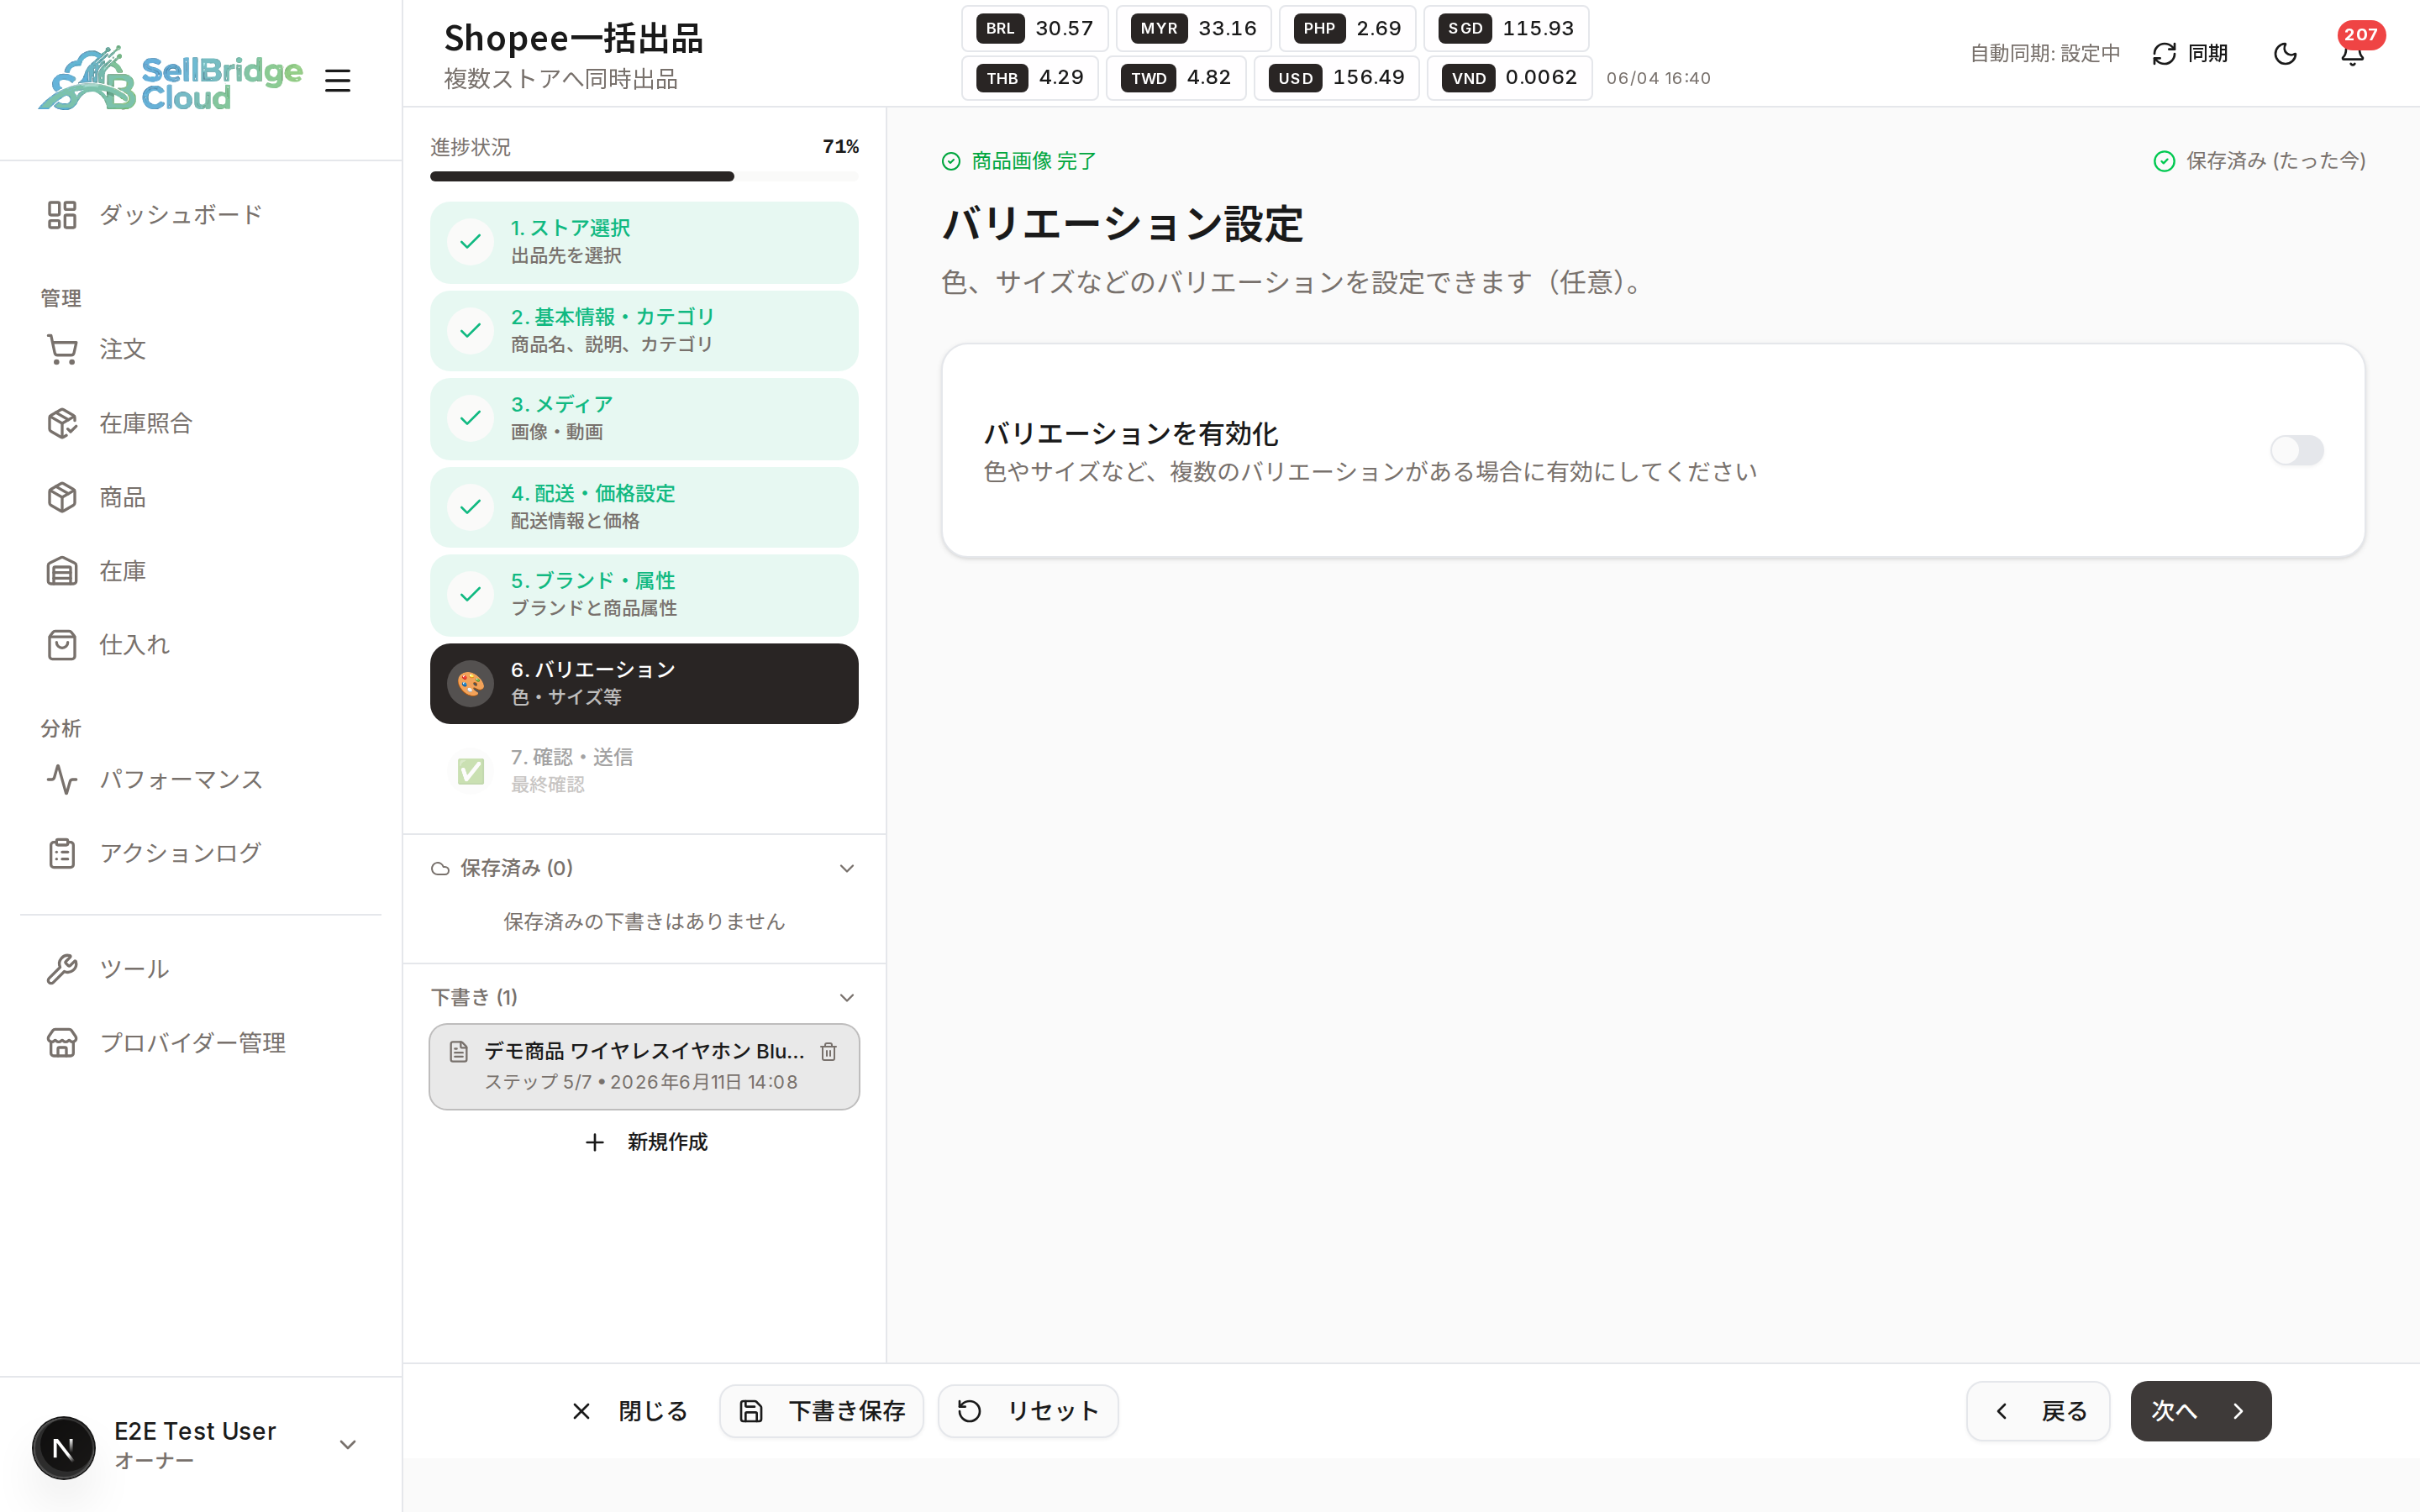The image size is (2420, 1512).
Task: Click the user avatar N icon
Action: tap(63, 1447)
